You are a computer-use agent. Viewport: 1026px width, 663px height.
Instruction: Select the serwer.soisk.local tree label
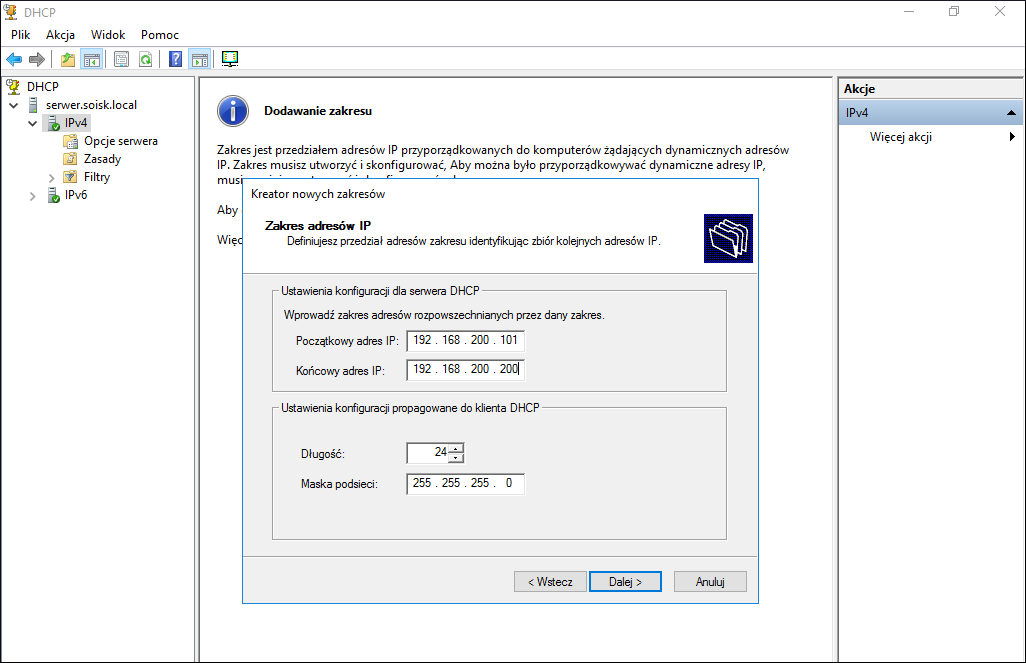(x=92, y=105)
